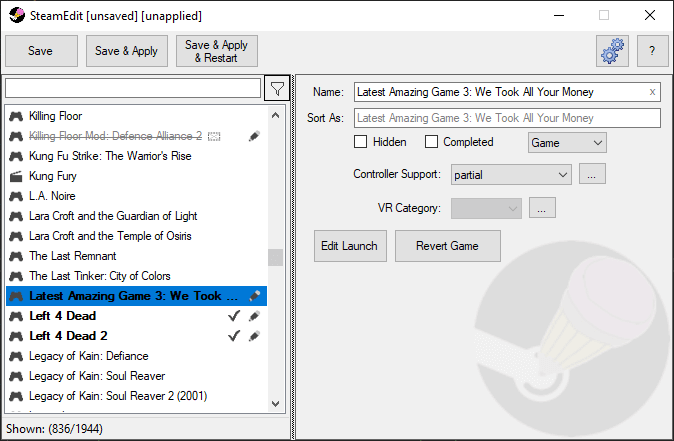Click the hidden marker icon on Killing Floor Mod

tap(214, 137)
